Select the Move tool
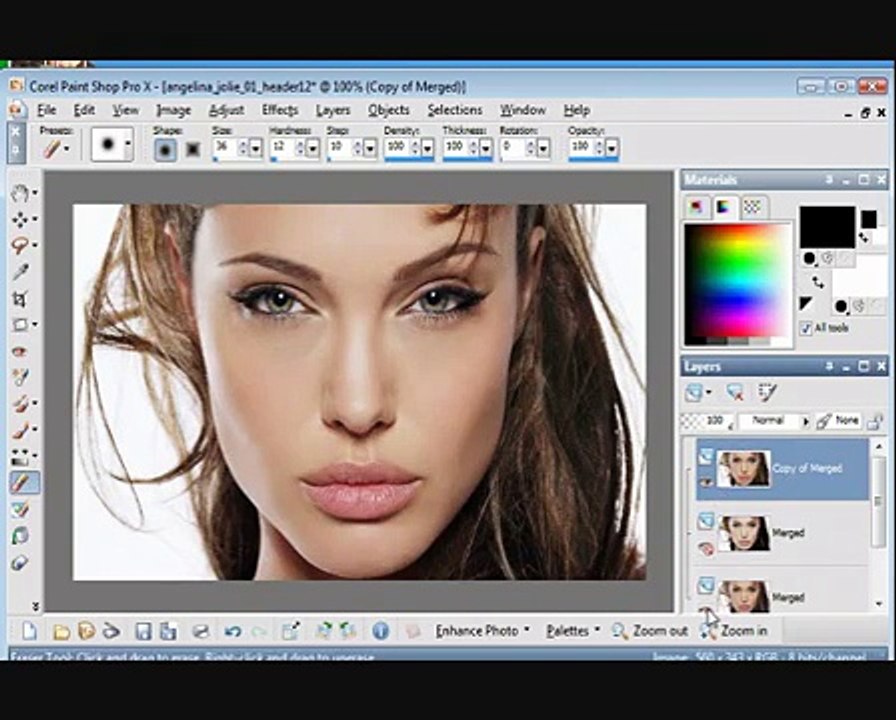The image size is (896, 720). [21, 219]
